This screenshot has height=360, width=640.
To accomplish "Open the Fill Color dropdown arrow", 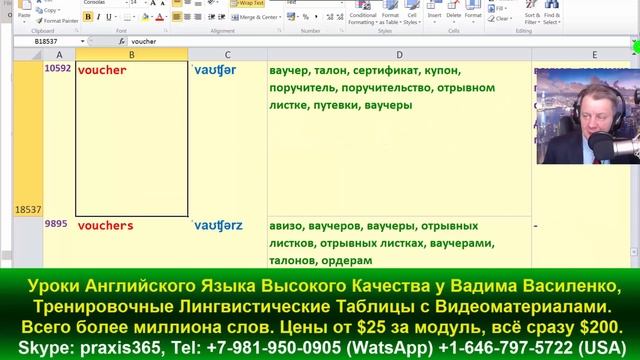I will coord(152,17).
